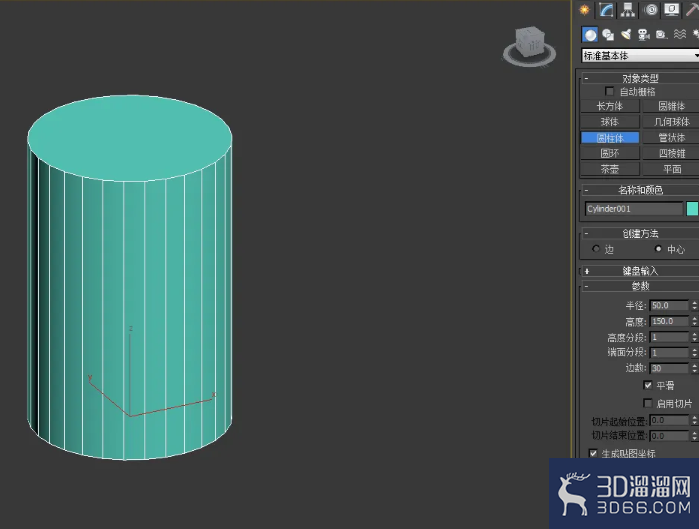Enable the 自动栅格 checkbox
This screenshot has height=529, width=699.
tap(609, 91)
